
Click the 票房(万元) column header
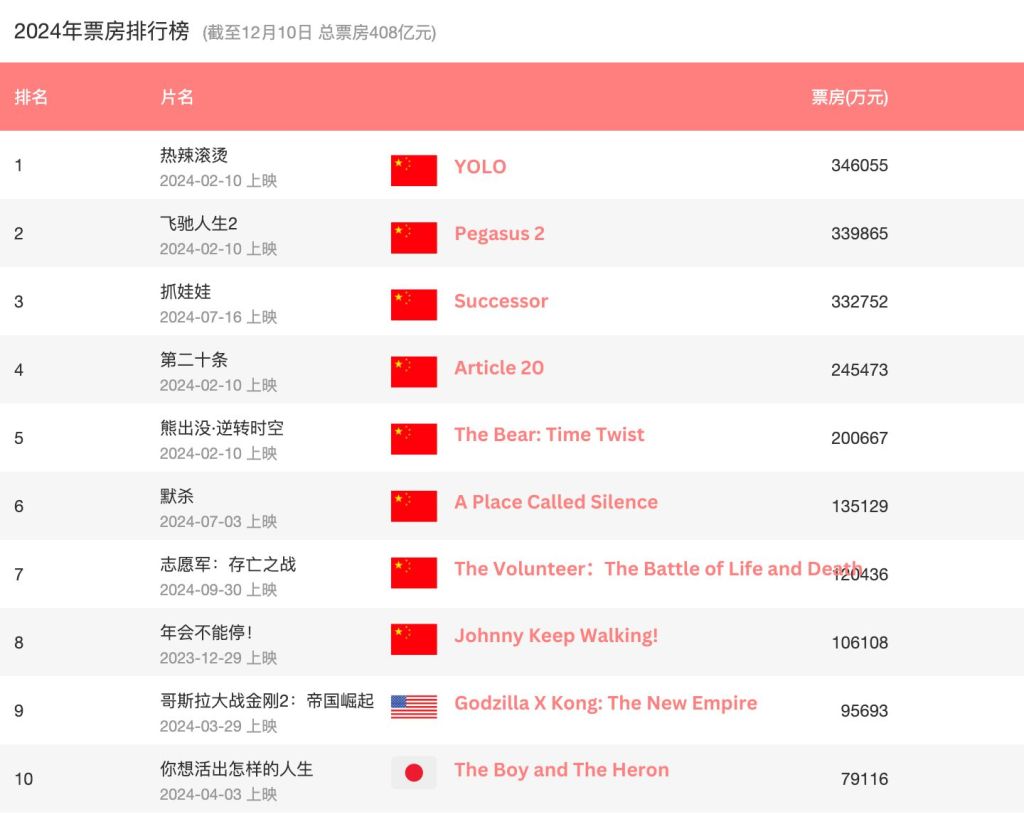pyautogui.click(x=849, y=97)
